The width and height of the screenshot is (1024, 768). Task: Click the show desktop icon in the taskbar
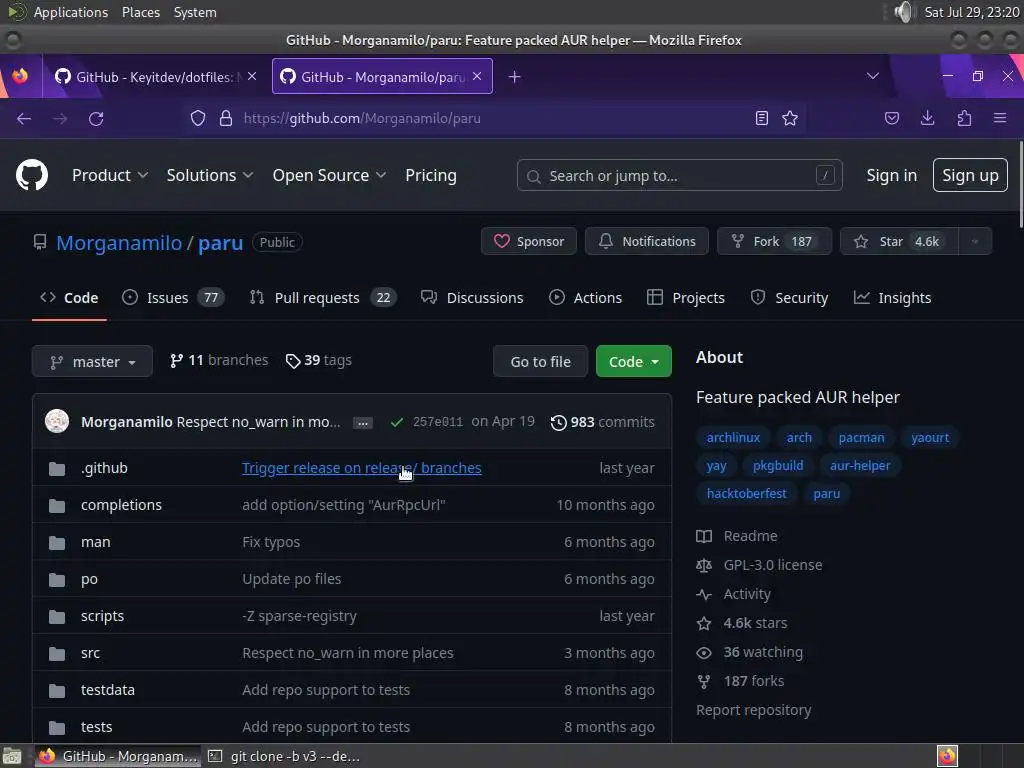coord(12,756)
